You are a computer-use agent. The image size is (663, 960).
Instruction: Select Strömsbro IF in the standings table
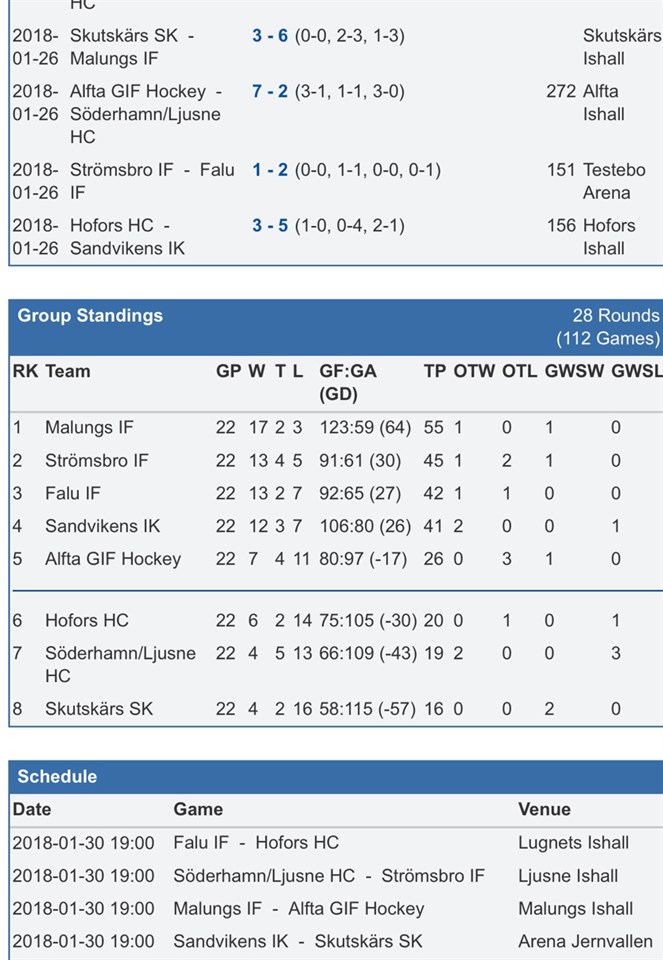pyautogui.click(x=97, y=461)
